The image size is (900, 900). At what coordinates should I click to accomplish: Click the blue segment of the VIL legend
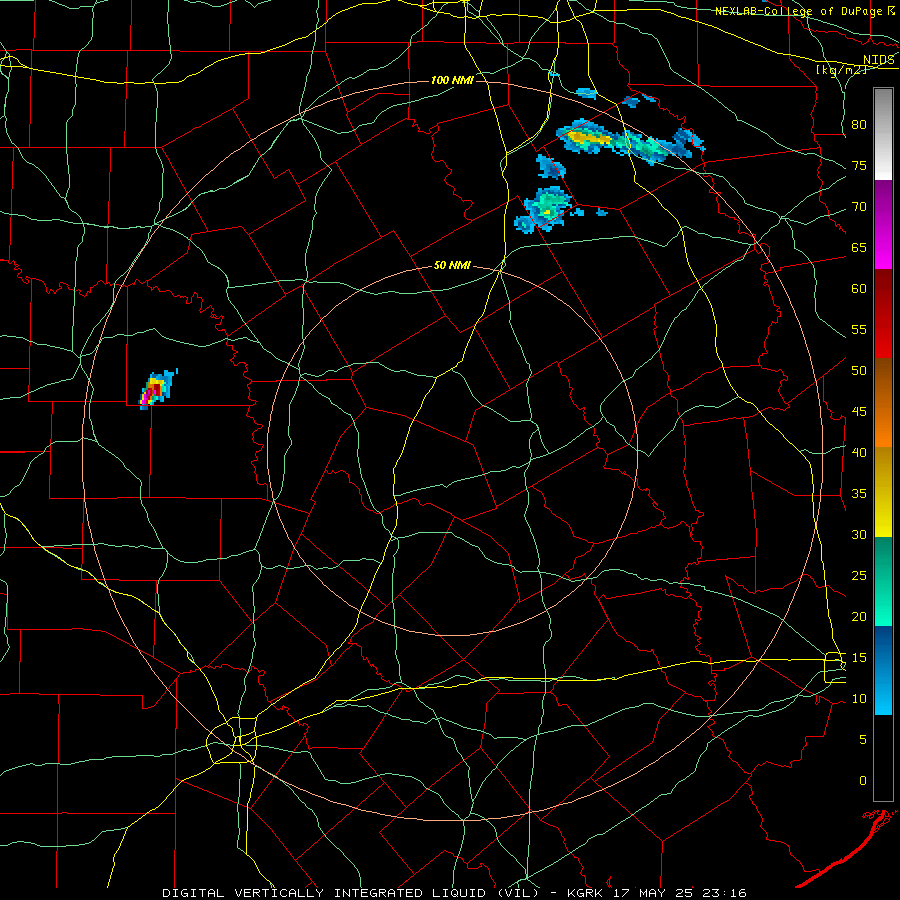(883, 670)
